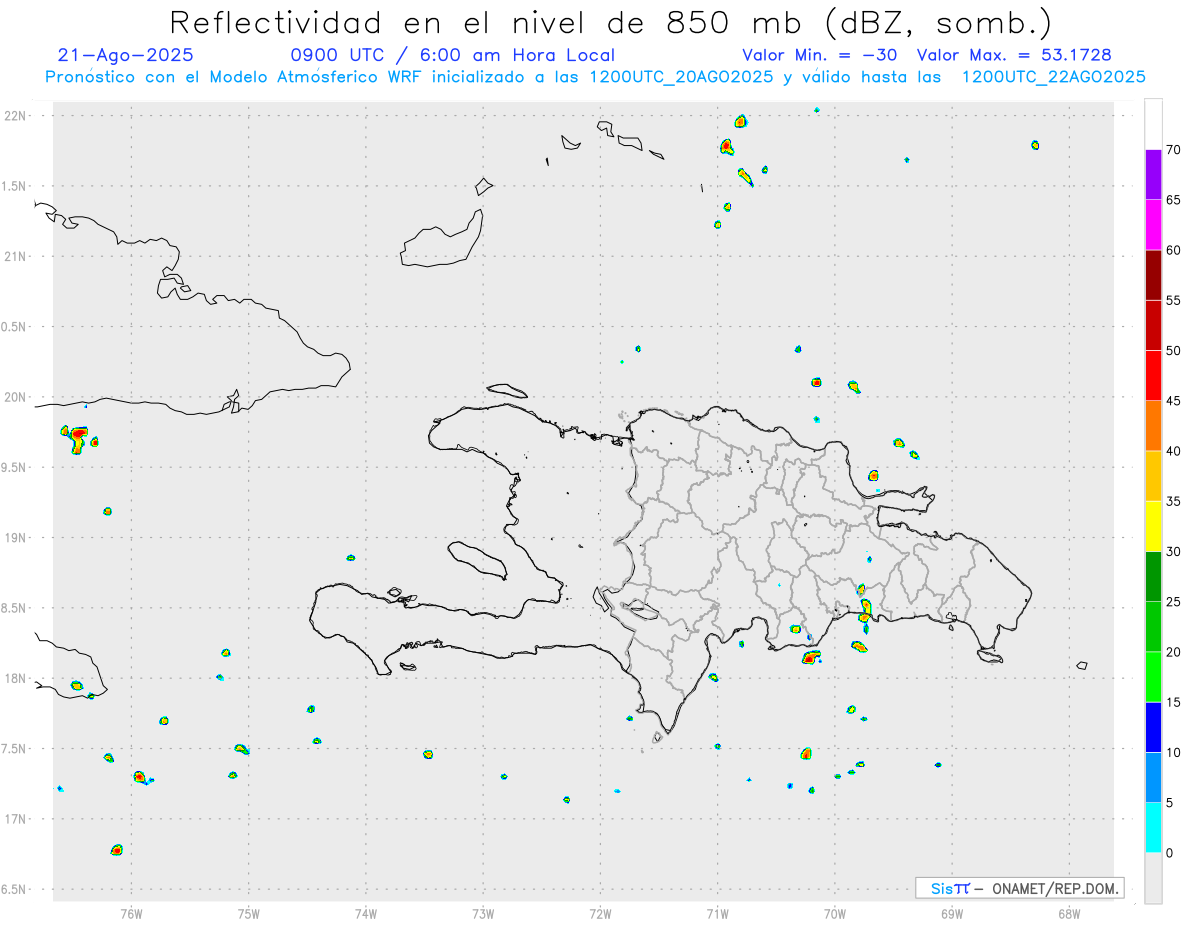
Task: Click the '74W' longitude label
Action: [366, 913]
